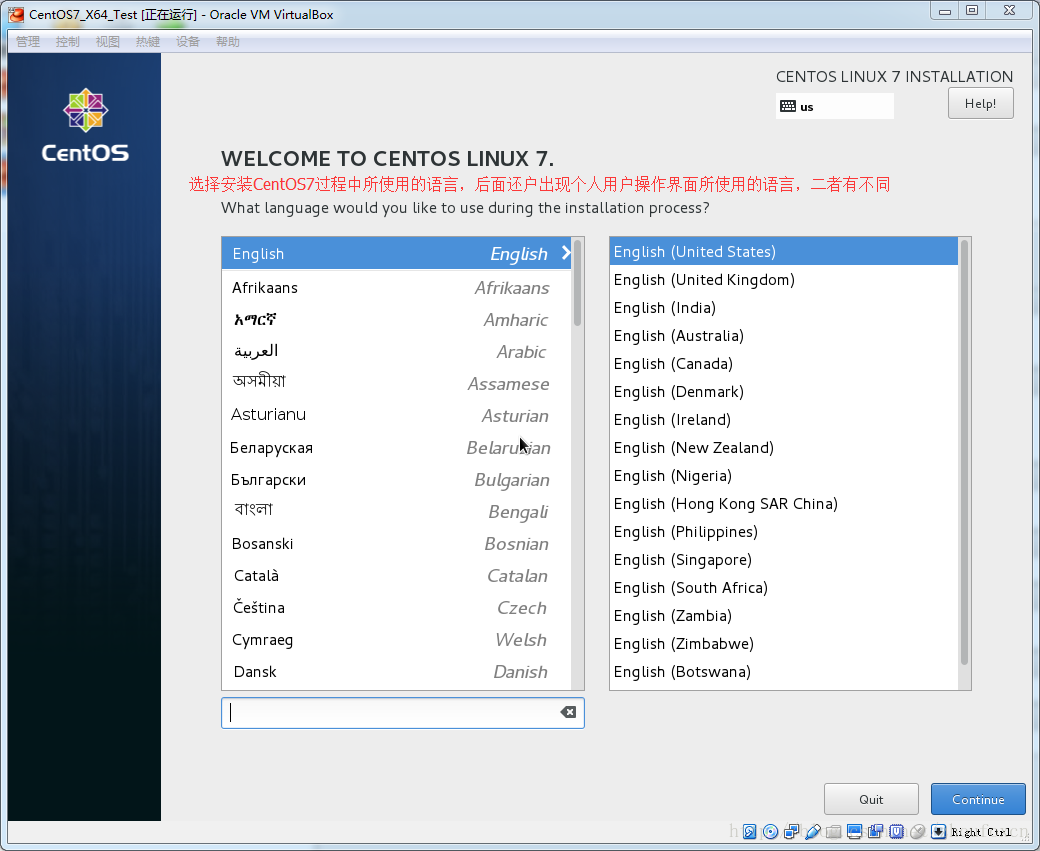Click the Quit button
The image size is (1040, 851).
coord(871,799)
